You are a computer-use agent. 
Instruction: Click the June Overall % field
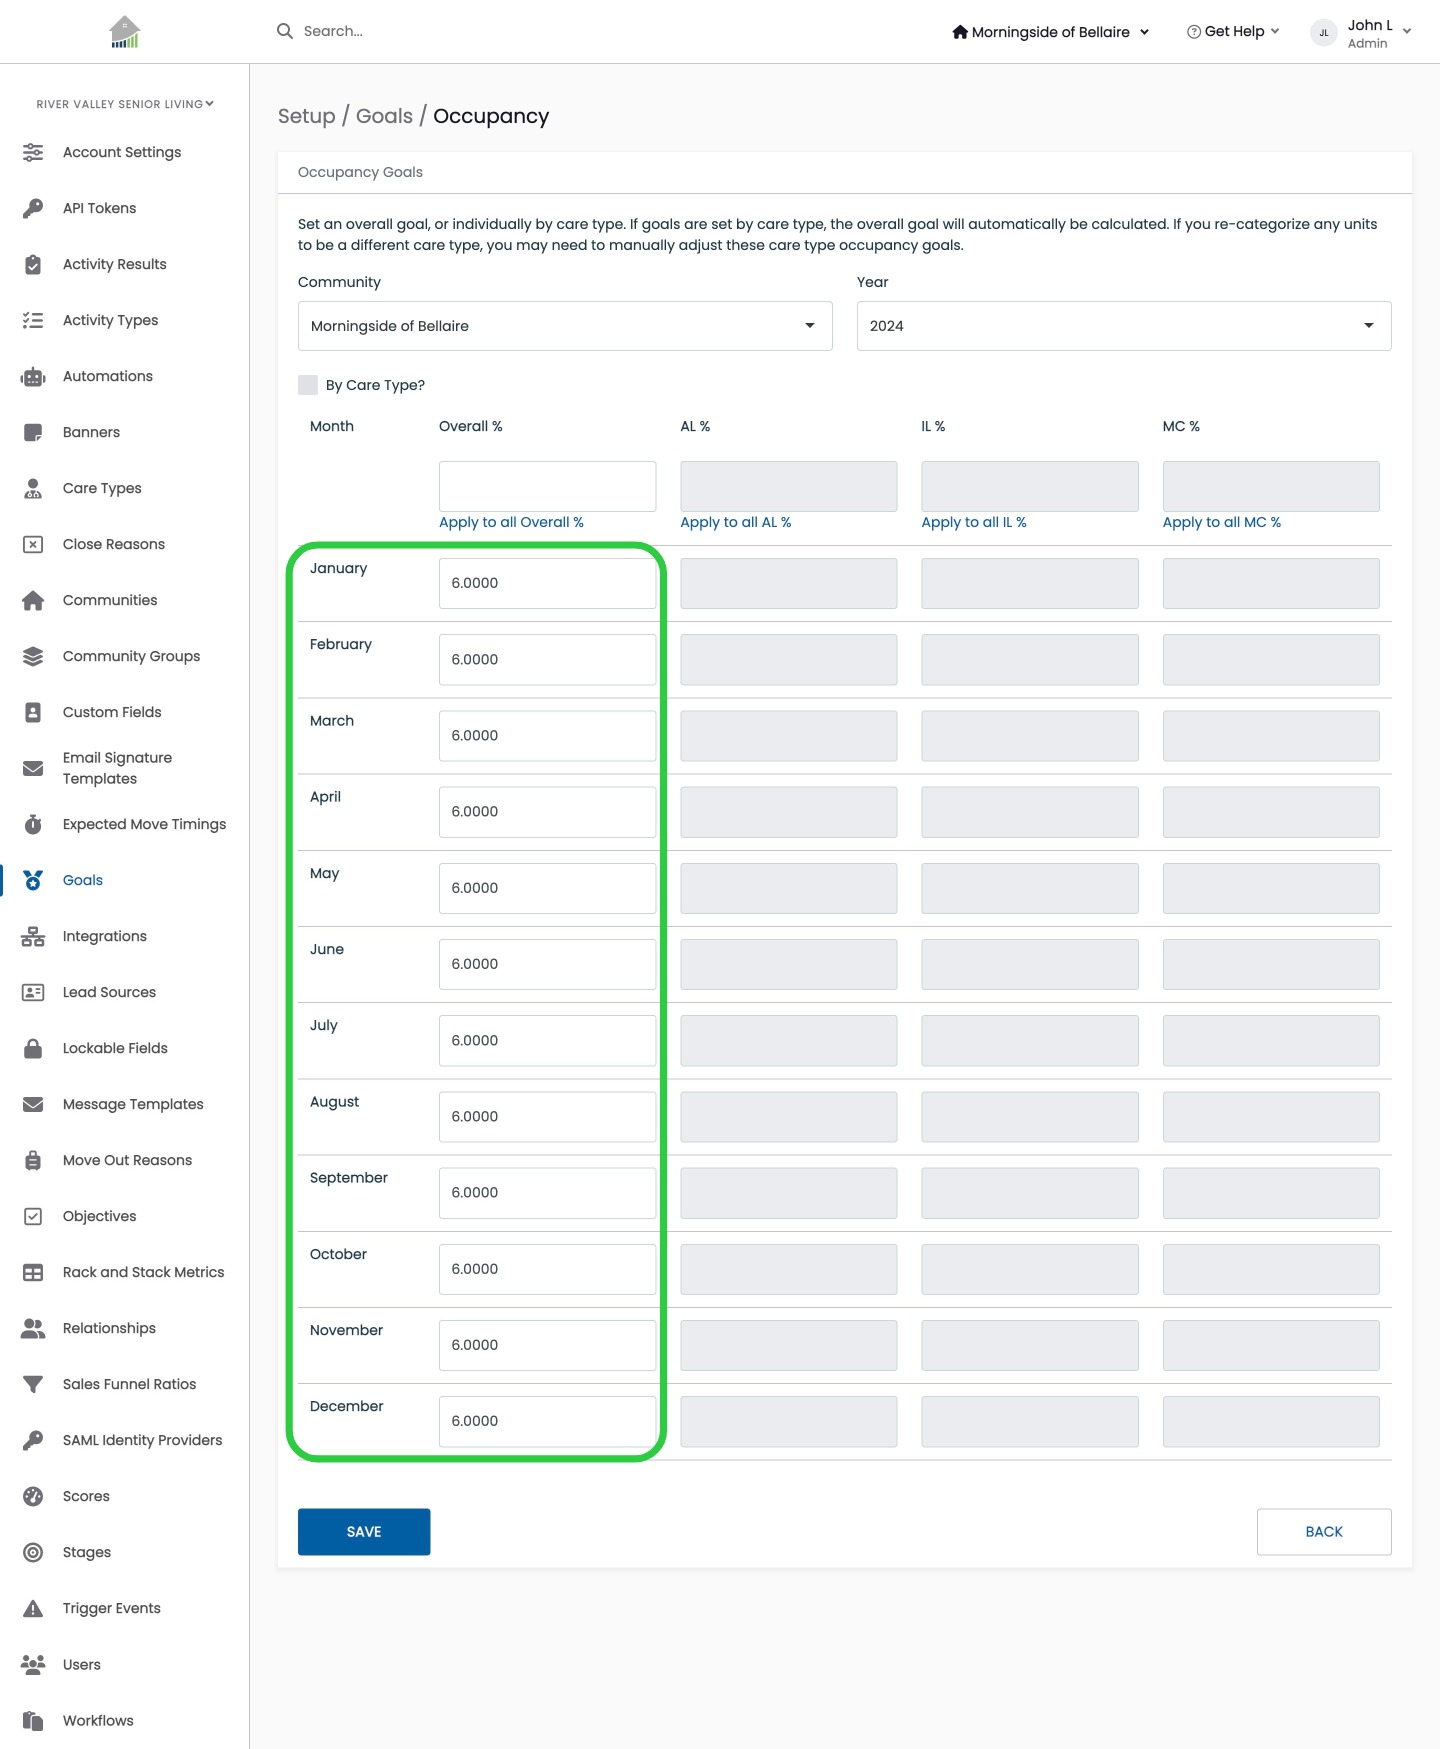tap(547, 964)
